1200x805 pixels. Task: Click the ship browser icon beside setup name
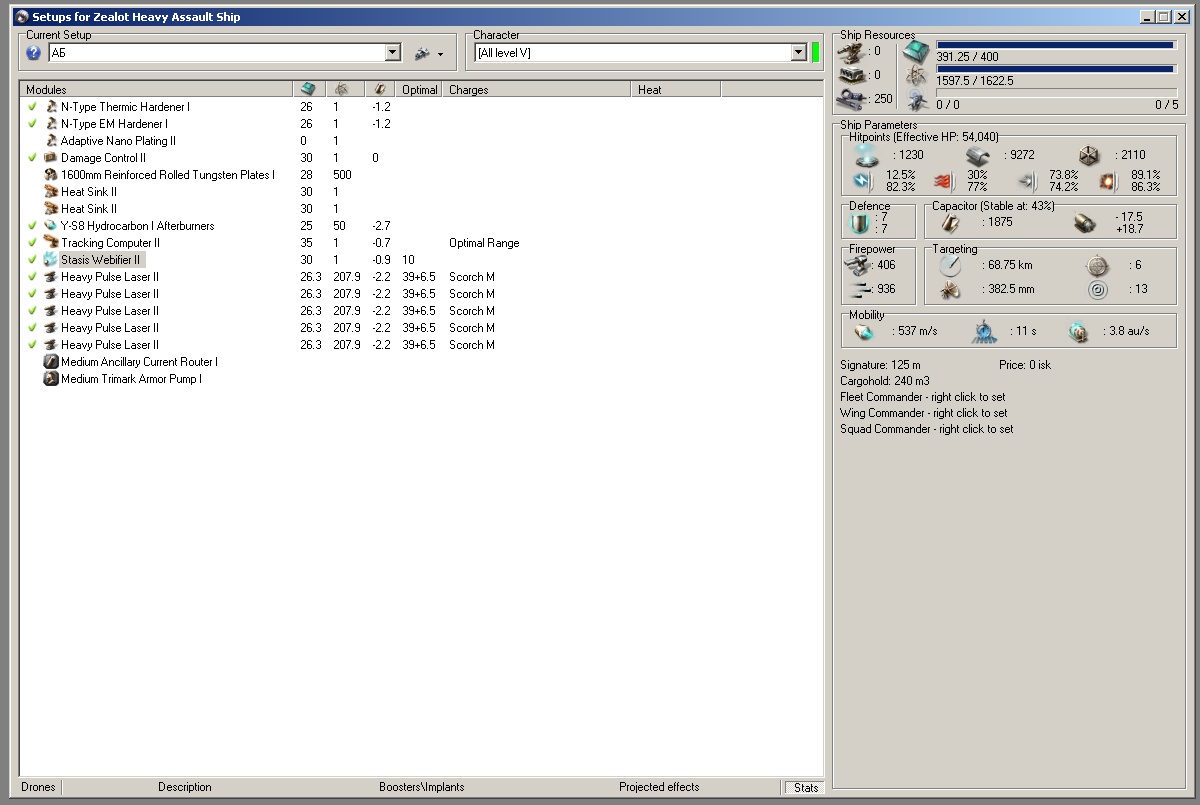tap(422, 53)
